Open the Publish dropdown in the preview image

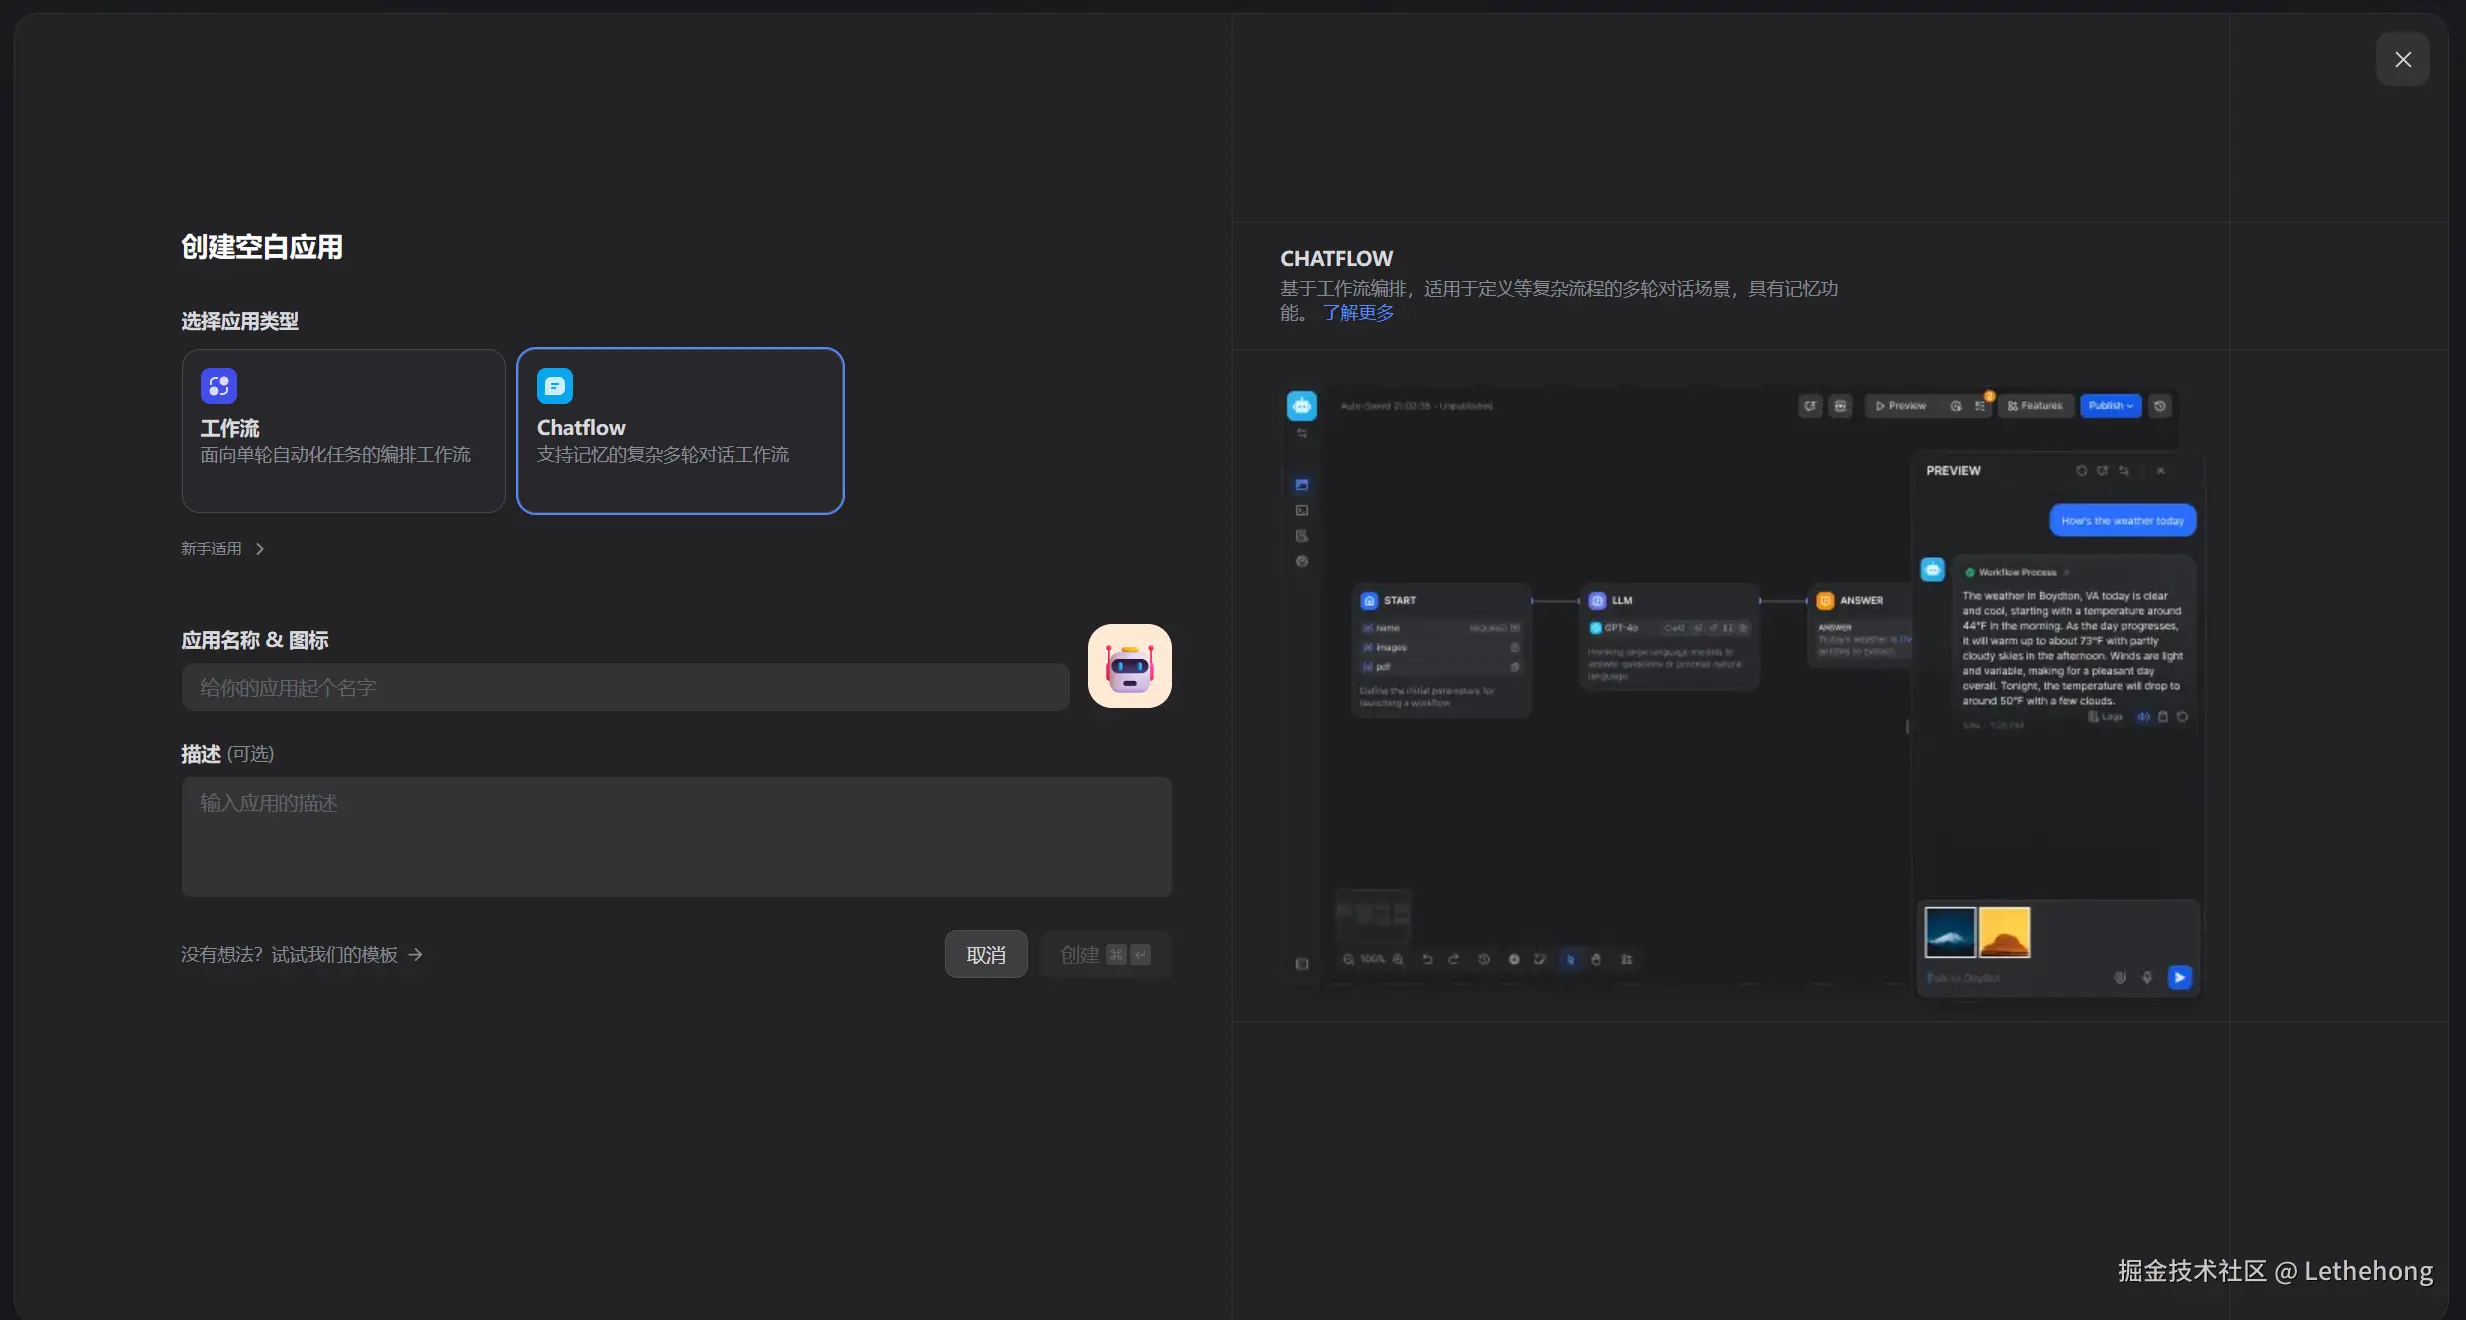tap(2110, 406)
